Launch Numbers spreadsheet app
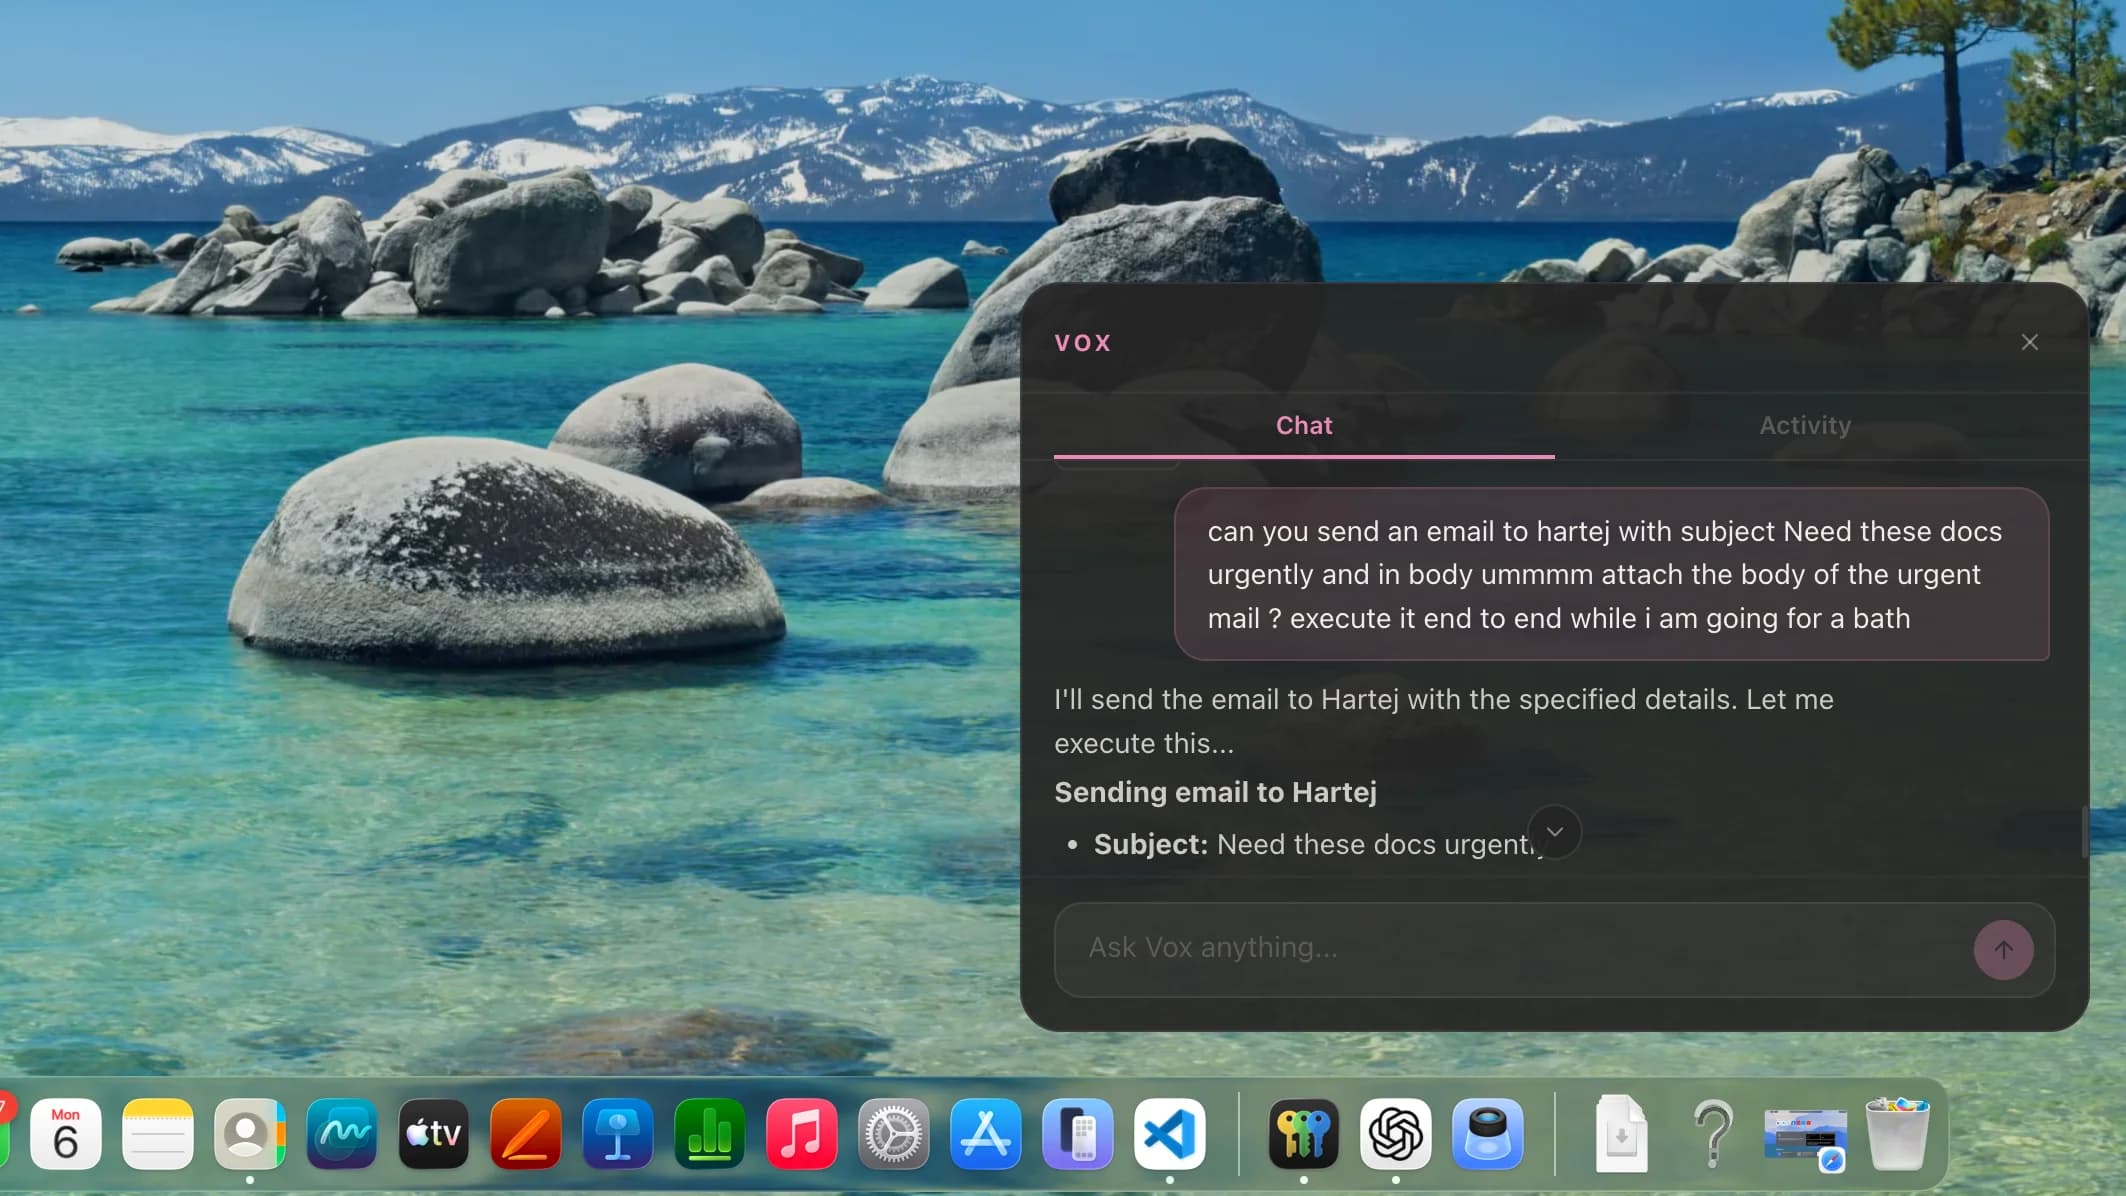This screenshot has width=2126, height=1196. pos(710,1134)
